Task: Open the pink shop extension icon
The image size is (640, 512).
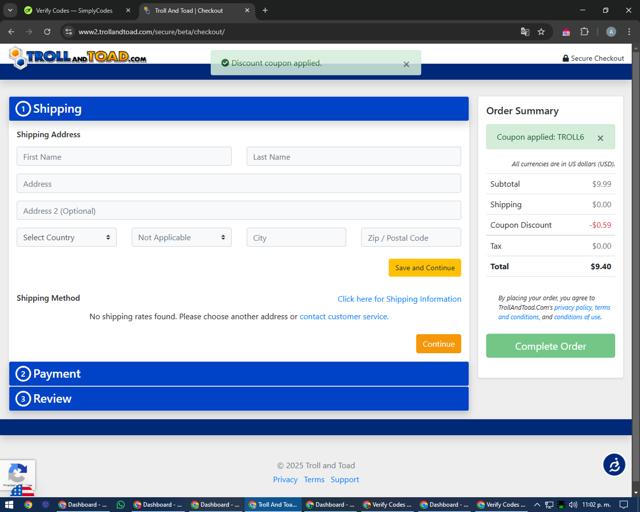Action: (566, 32)
